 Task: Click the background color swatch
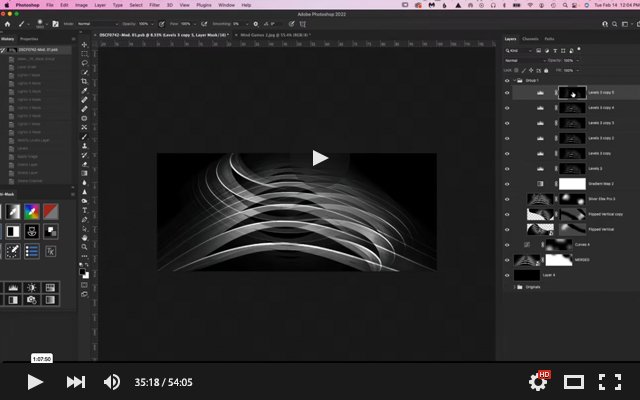click(86, 276)
